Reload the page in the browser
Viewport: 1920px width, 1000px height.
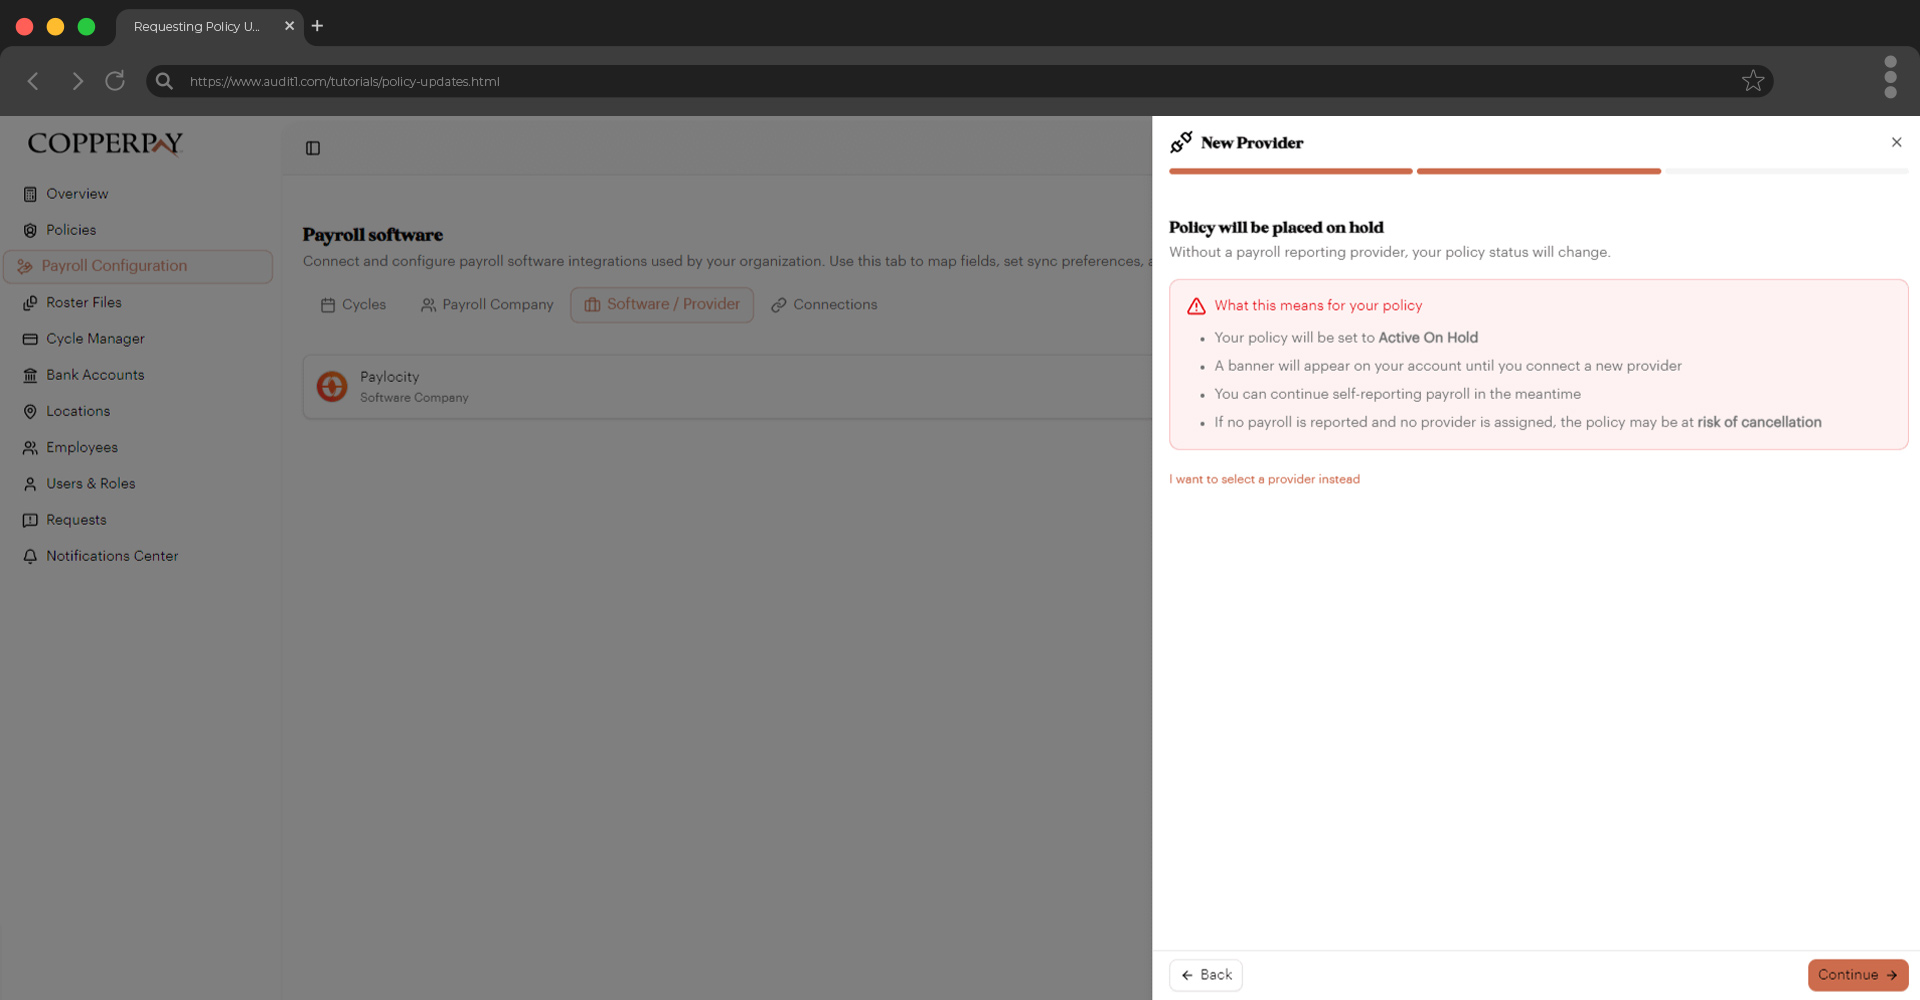click(x=115, y=81)
